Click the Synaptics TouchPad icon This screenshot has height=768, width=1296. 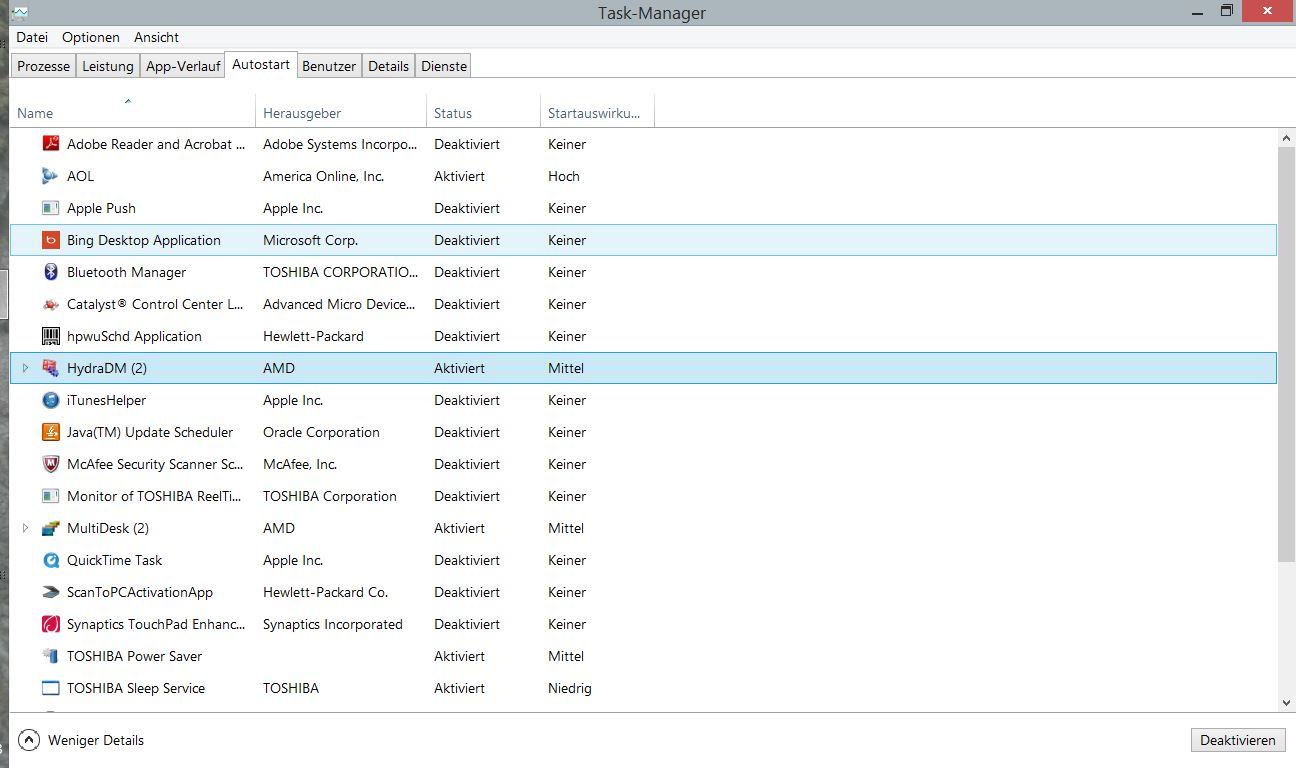click(51, 624)
